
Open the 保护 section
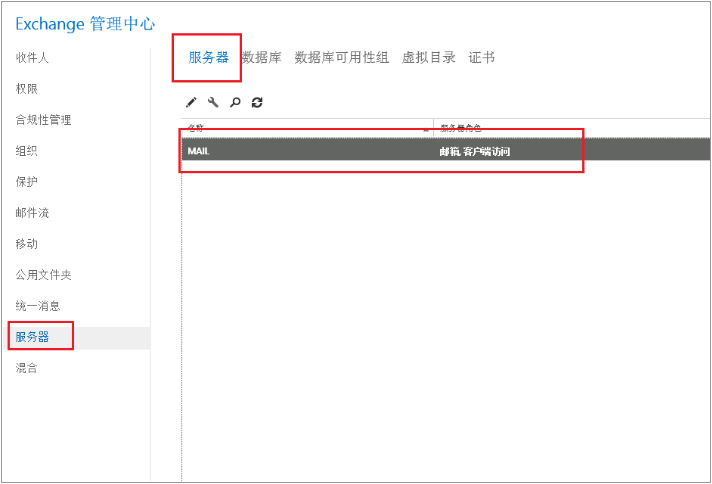27,182
